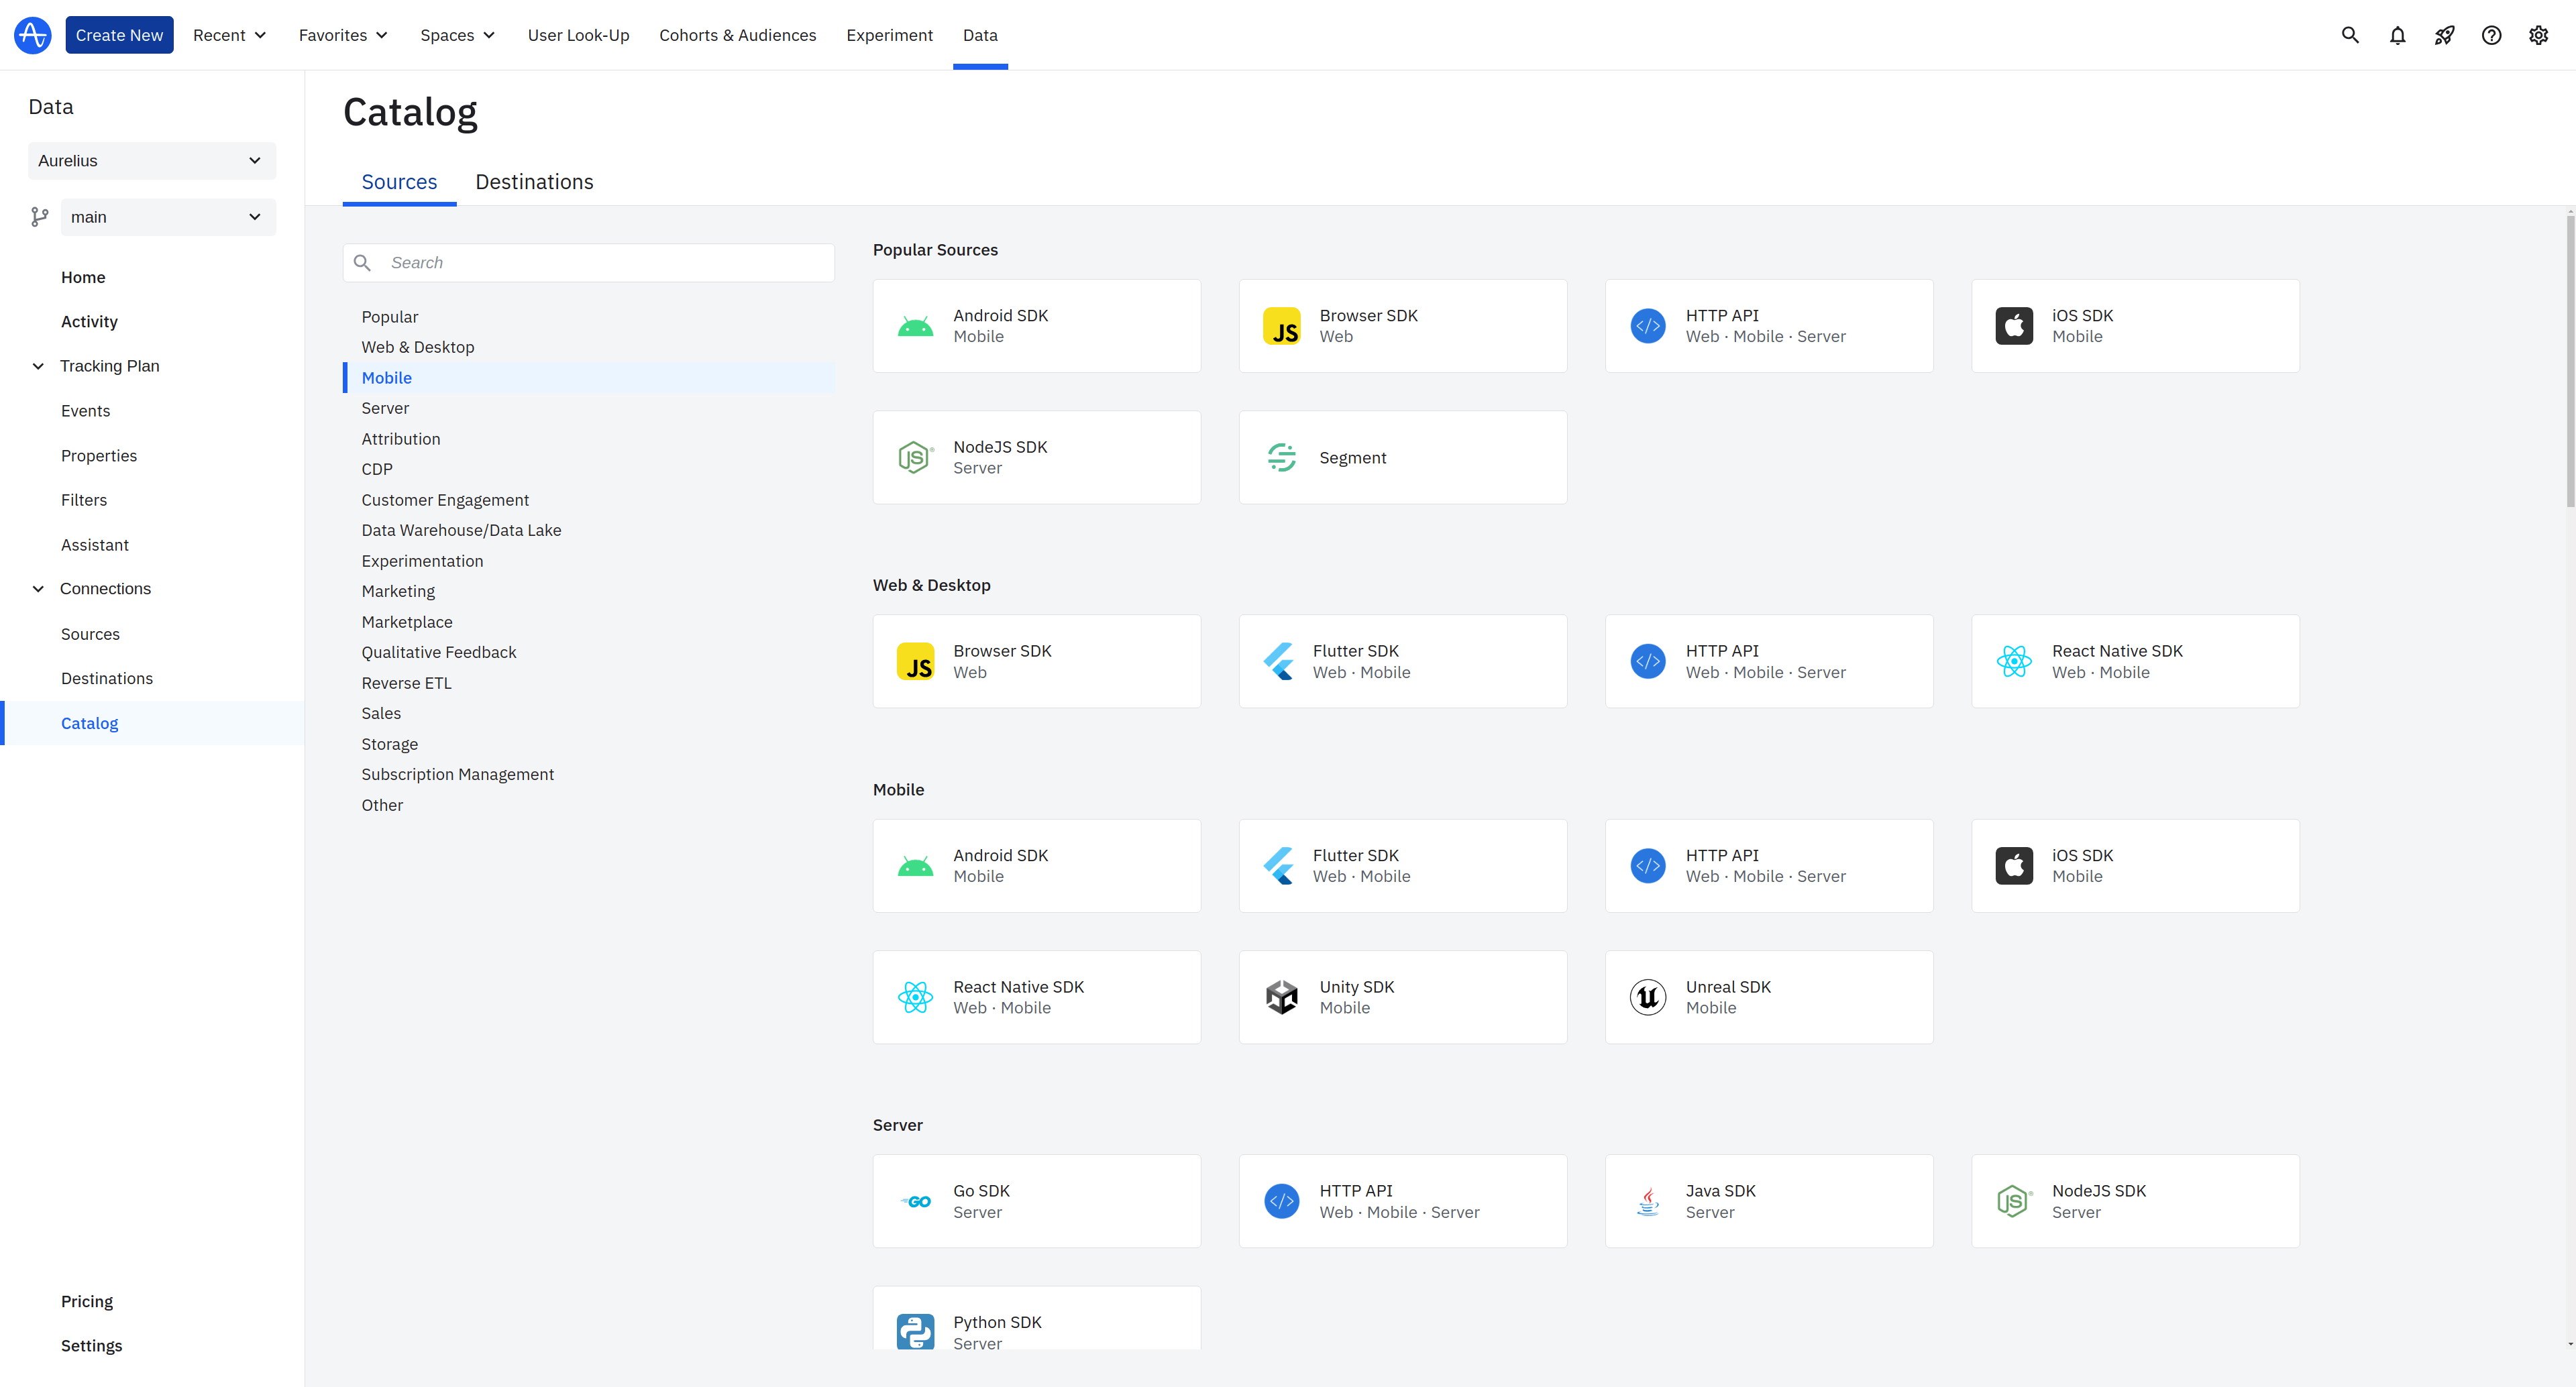Click the catalog Search field
The image size is (2576, 1387).
(x=588, y=263)
